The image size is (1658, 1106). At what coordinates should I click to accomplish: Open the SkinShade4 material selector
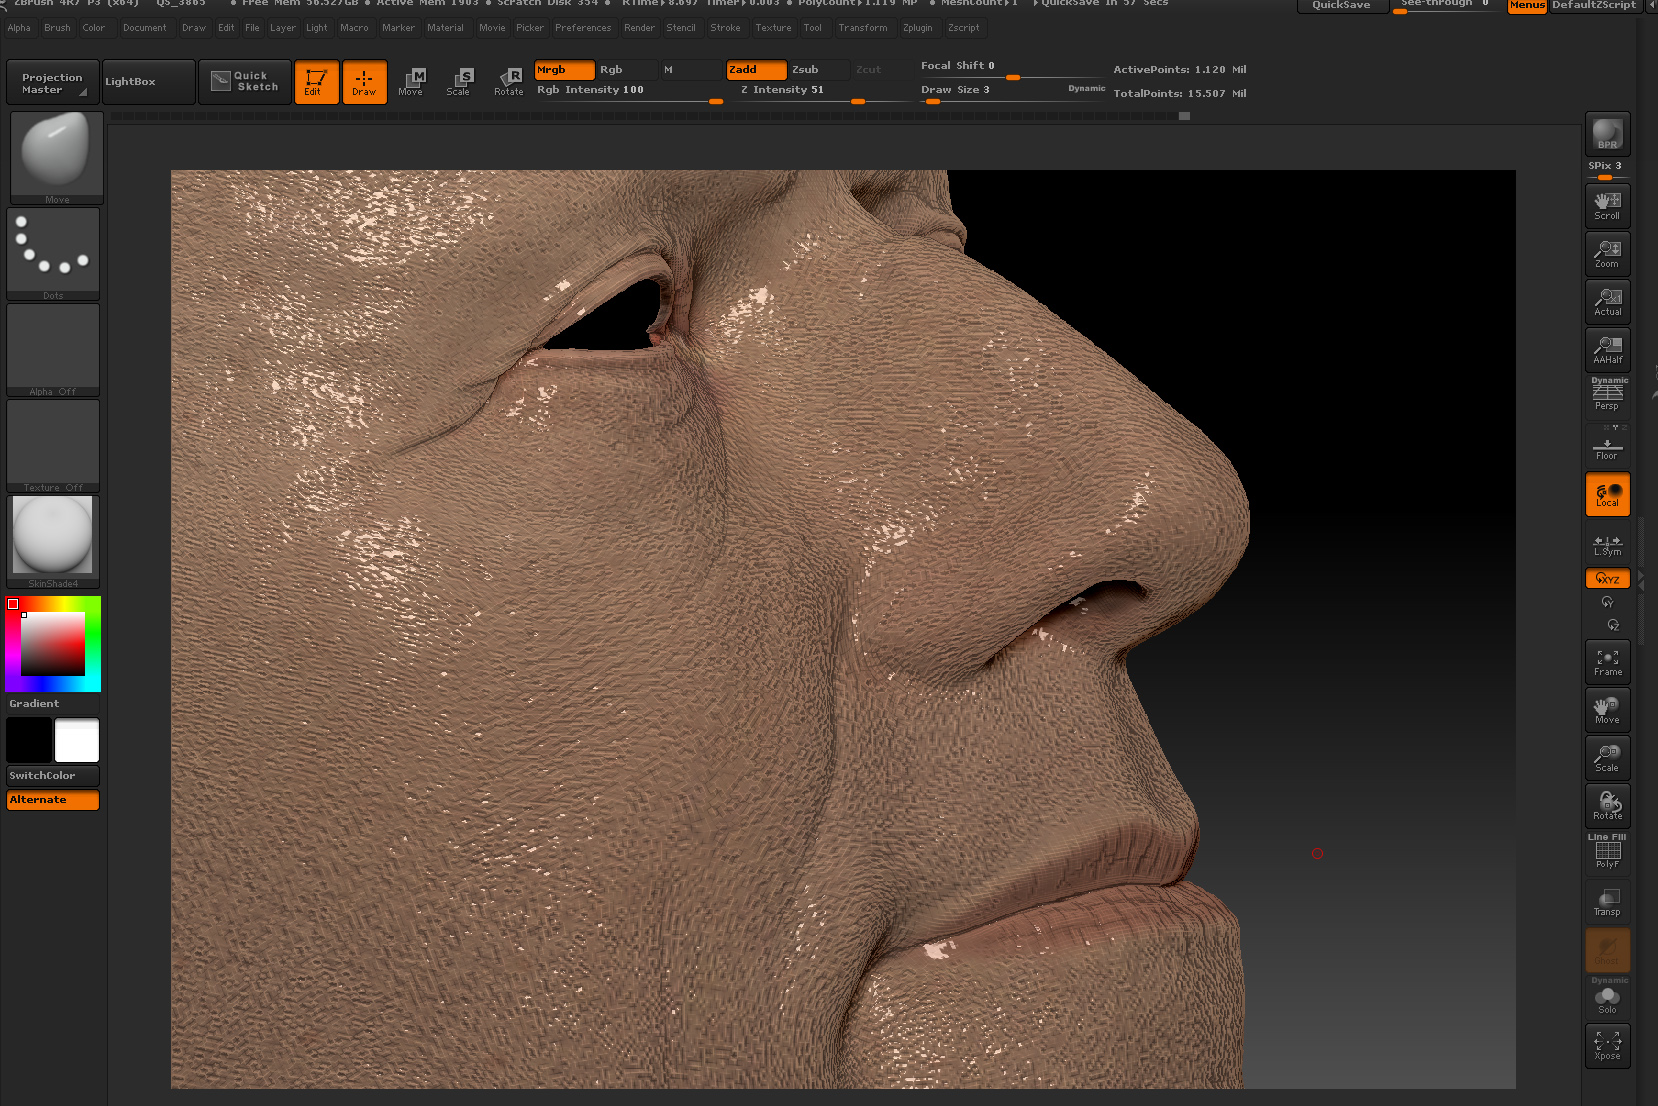[53, 541]
